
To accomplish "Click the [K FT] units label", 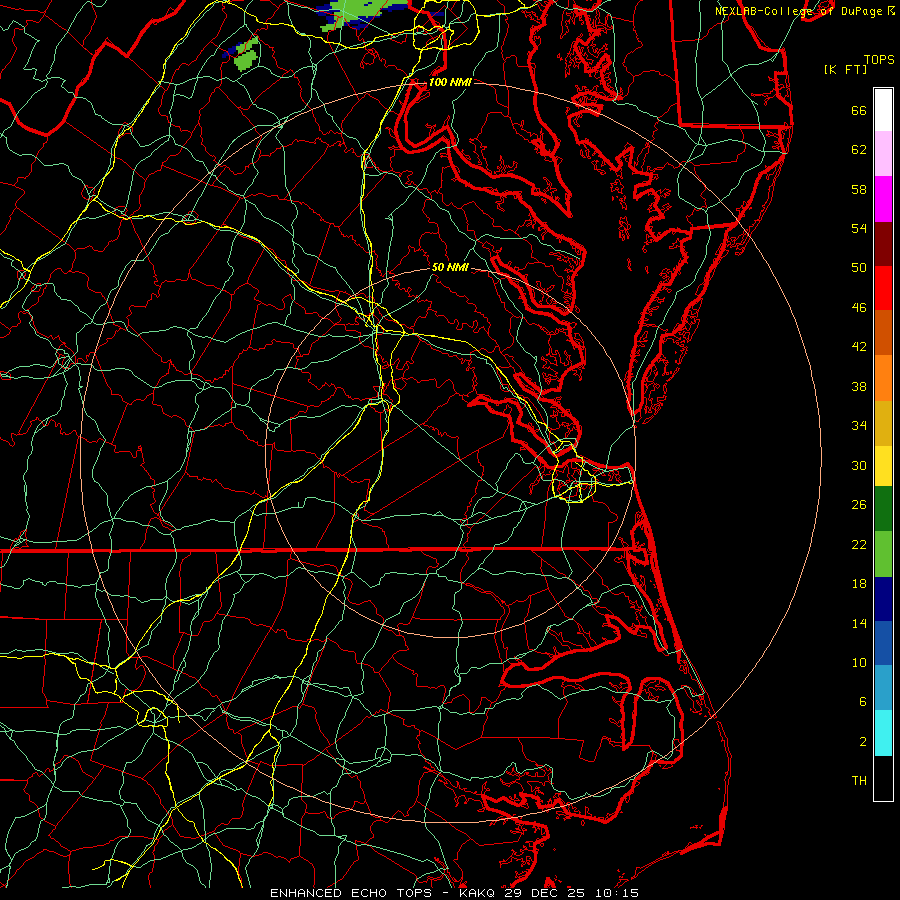I will (x=845, y=69).
